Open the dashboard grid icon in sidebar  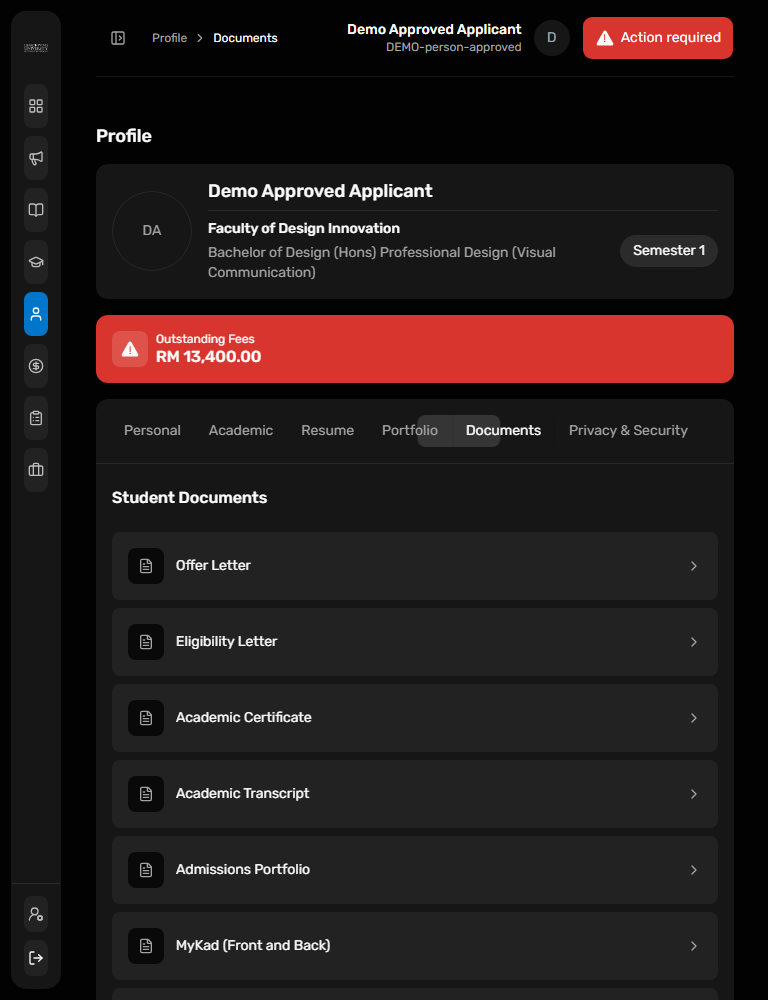36,106
